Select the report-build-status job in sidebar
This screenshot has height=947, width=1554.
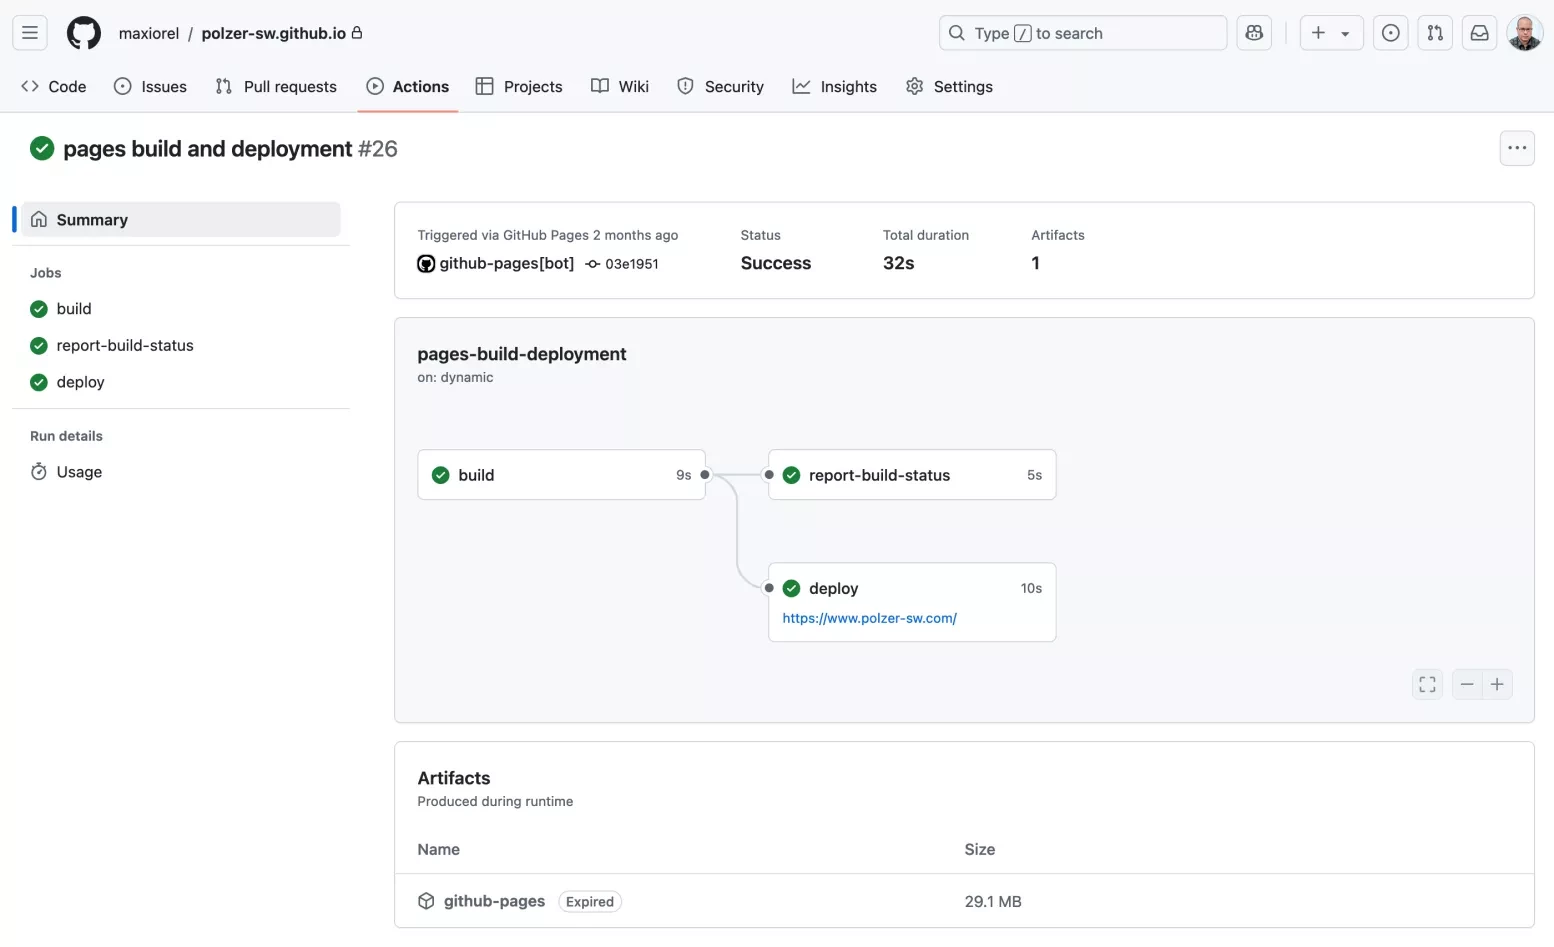pos(124,346)
